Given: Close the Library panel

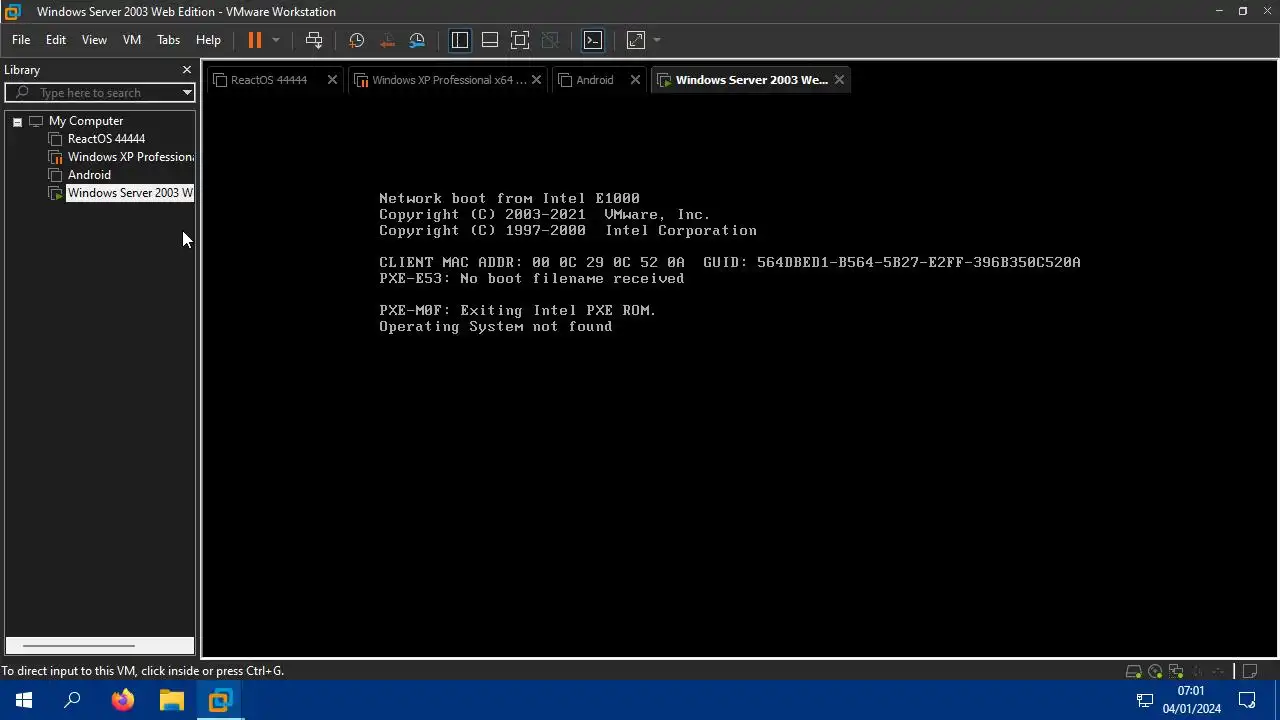Looking at the screenshot, I should click(186, 70).
